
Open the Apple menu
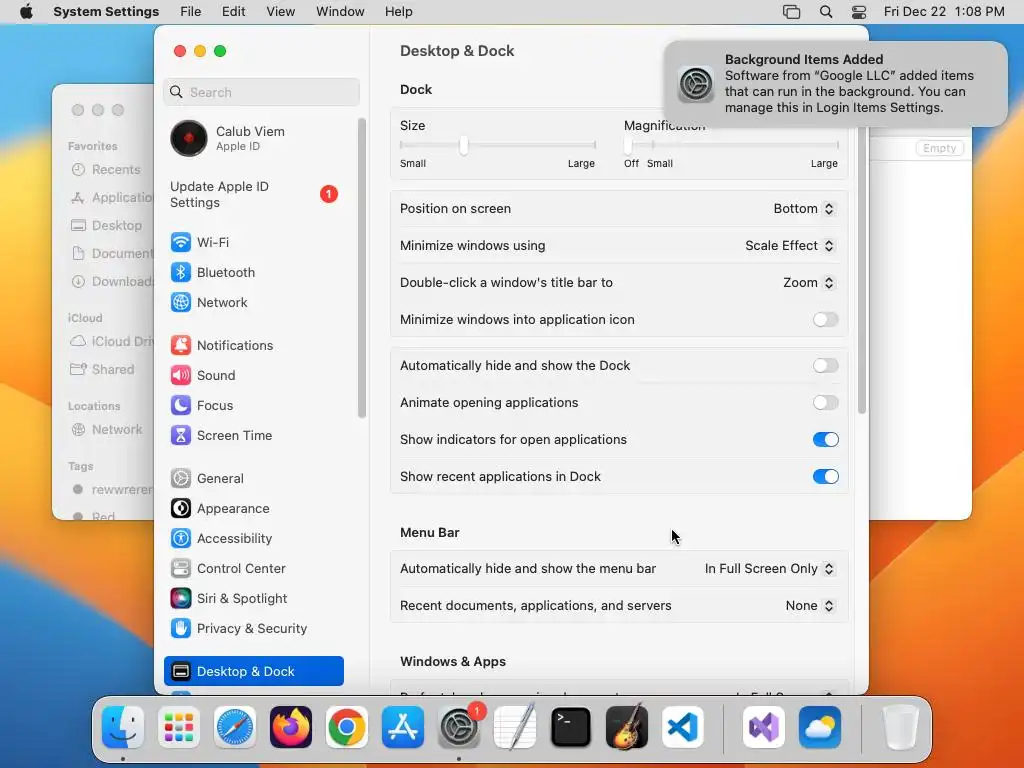[x=26, y=12]
